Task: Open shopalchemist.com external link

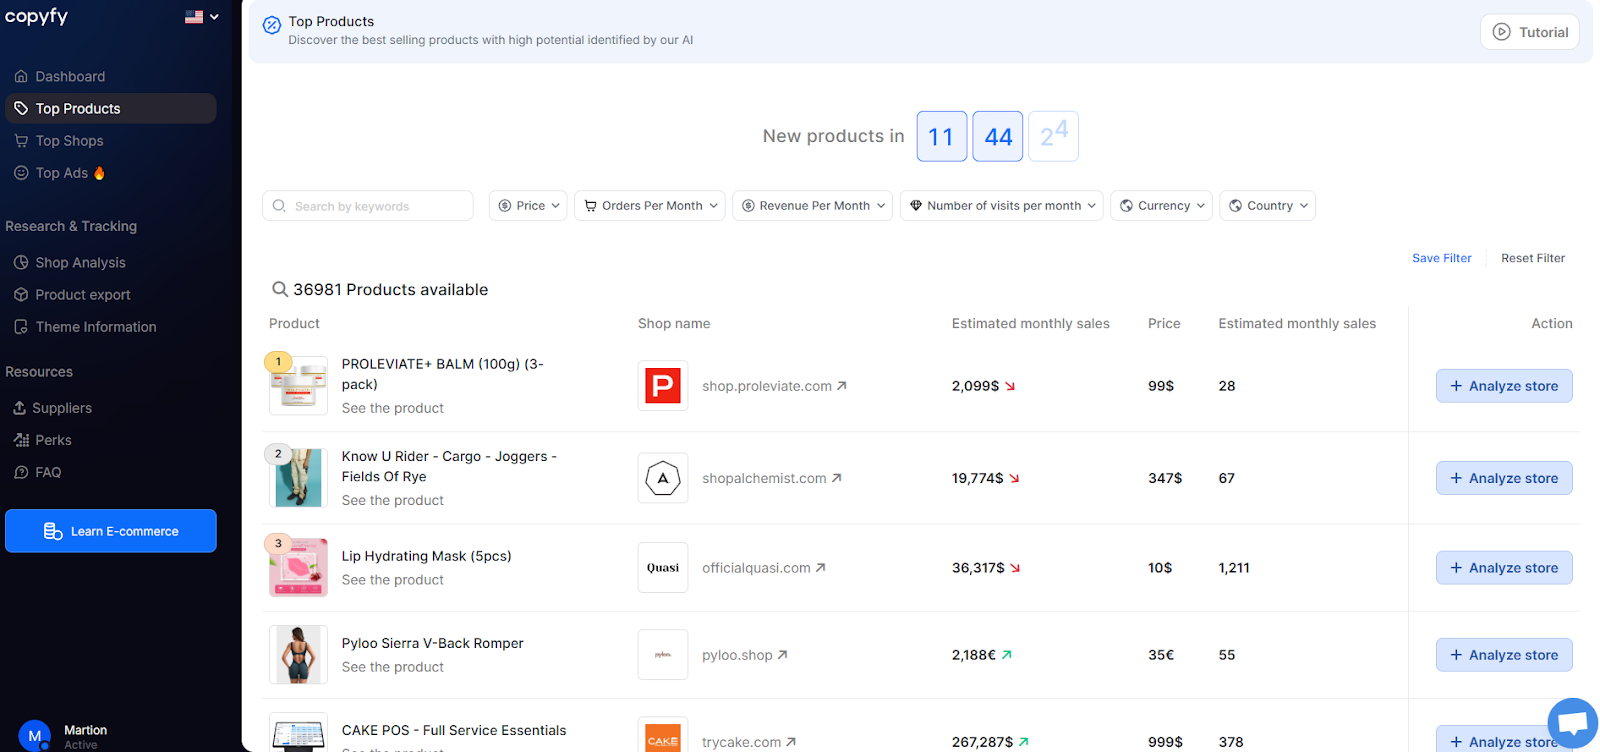Action: click(x=772, y=478)
